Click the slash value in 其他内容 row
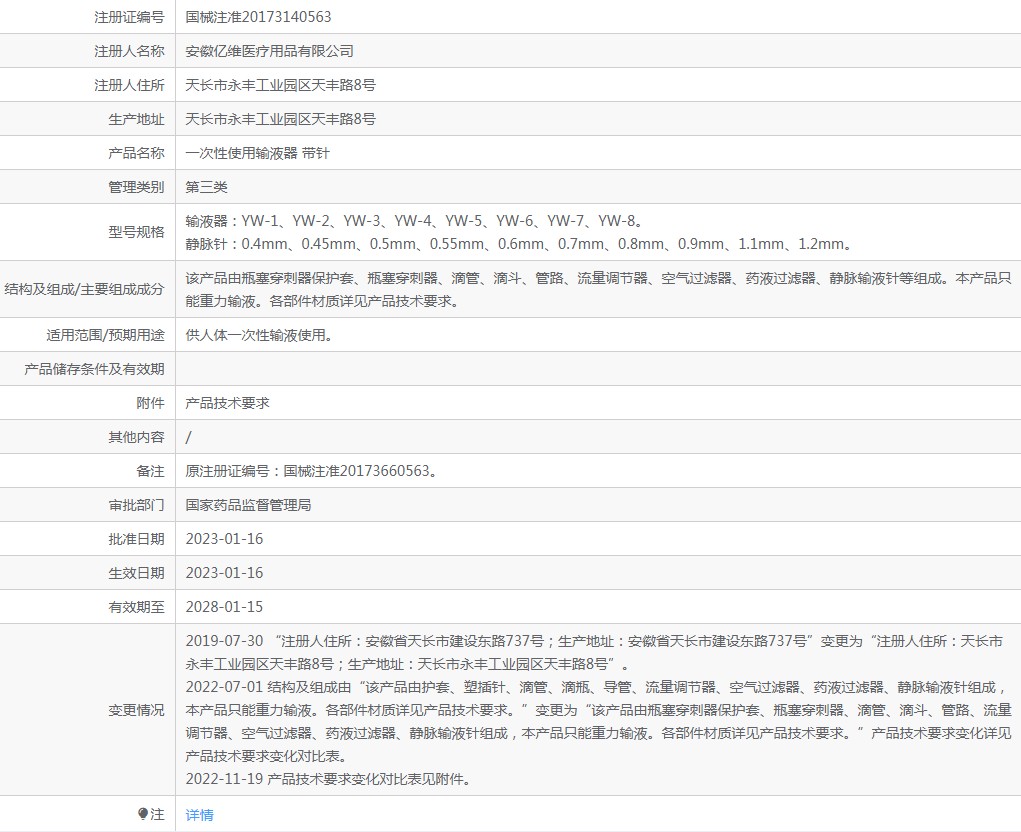1021x832 pixels. [189, 437]
